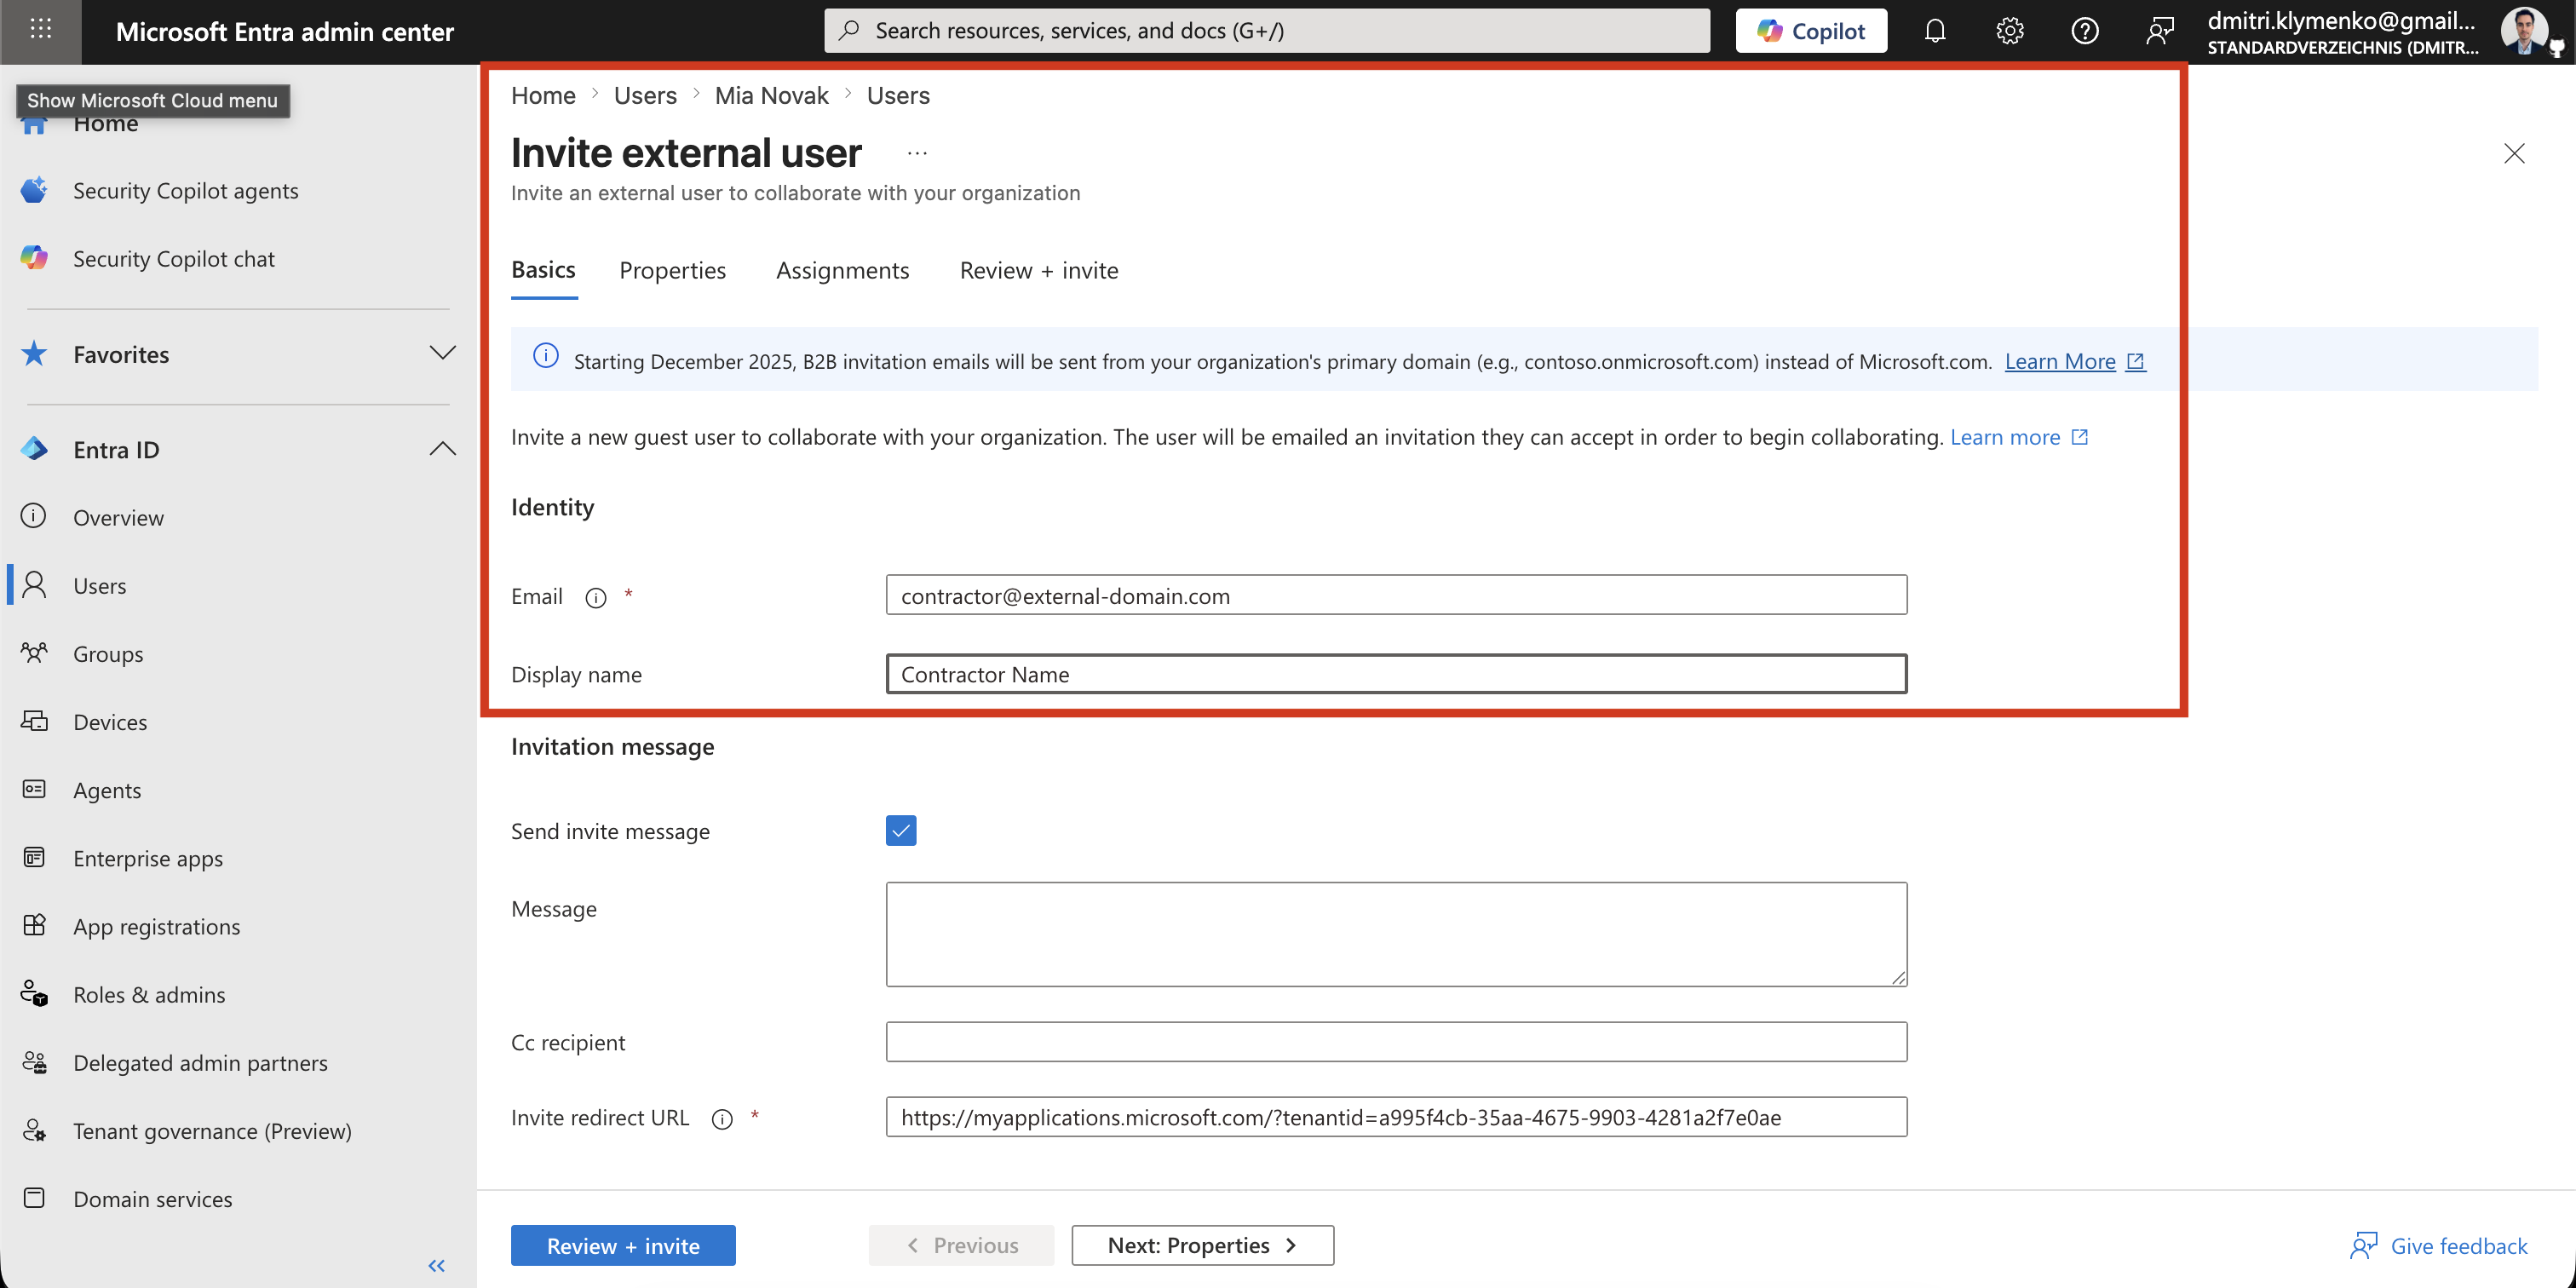Click the Message text area
Screen dimensions: 2576x1288
click(1396, 934)
